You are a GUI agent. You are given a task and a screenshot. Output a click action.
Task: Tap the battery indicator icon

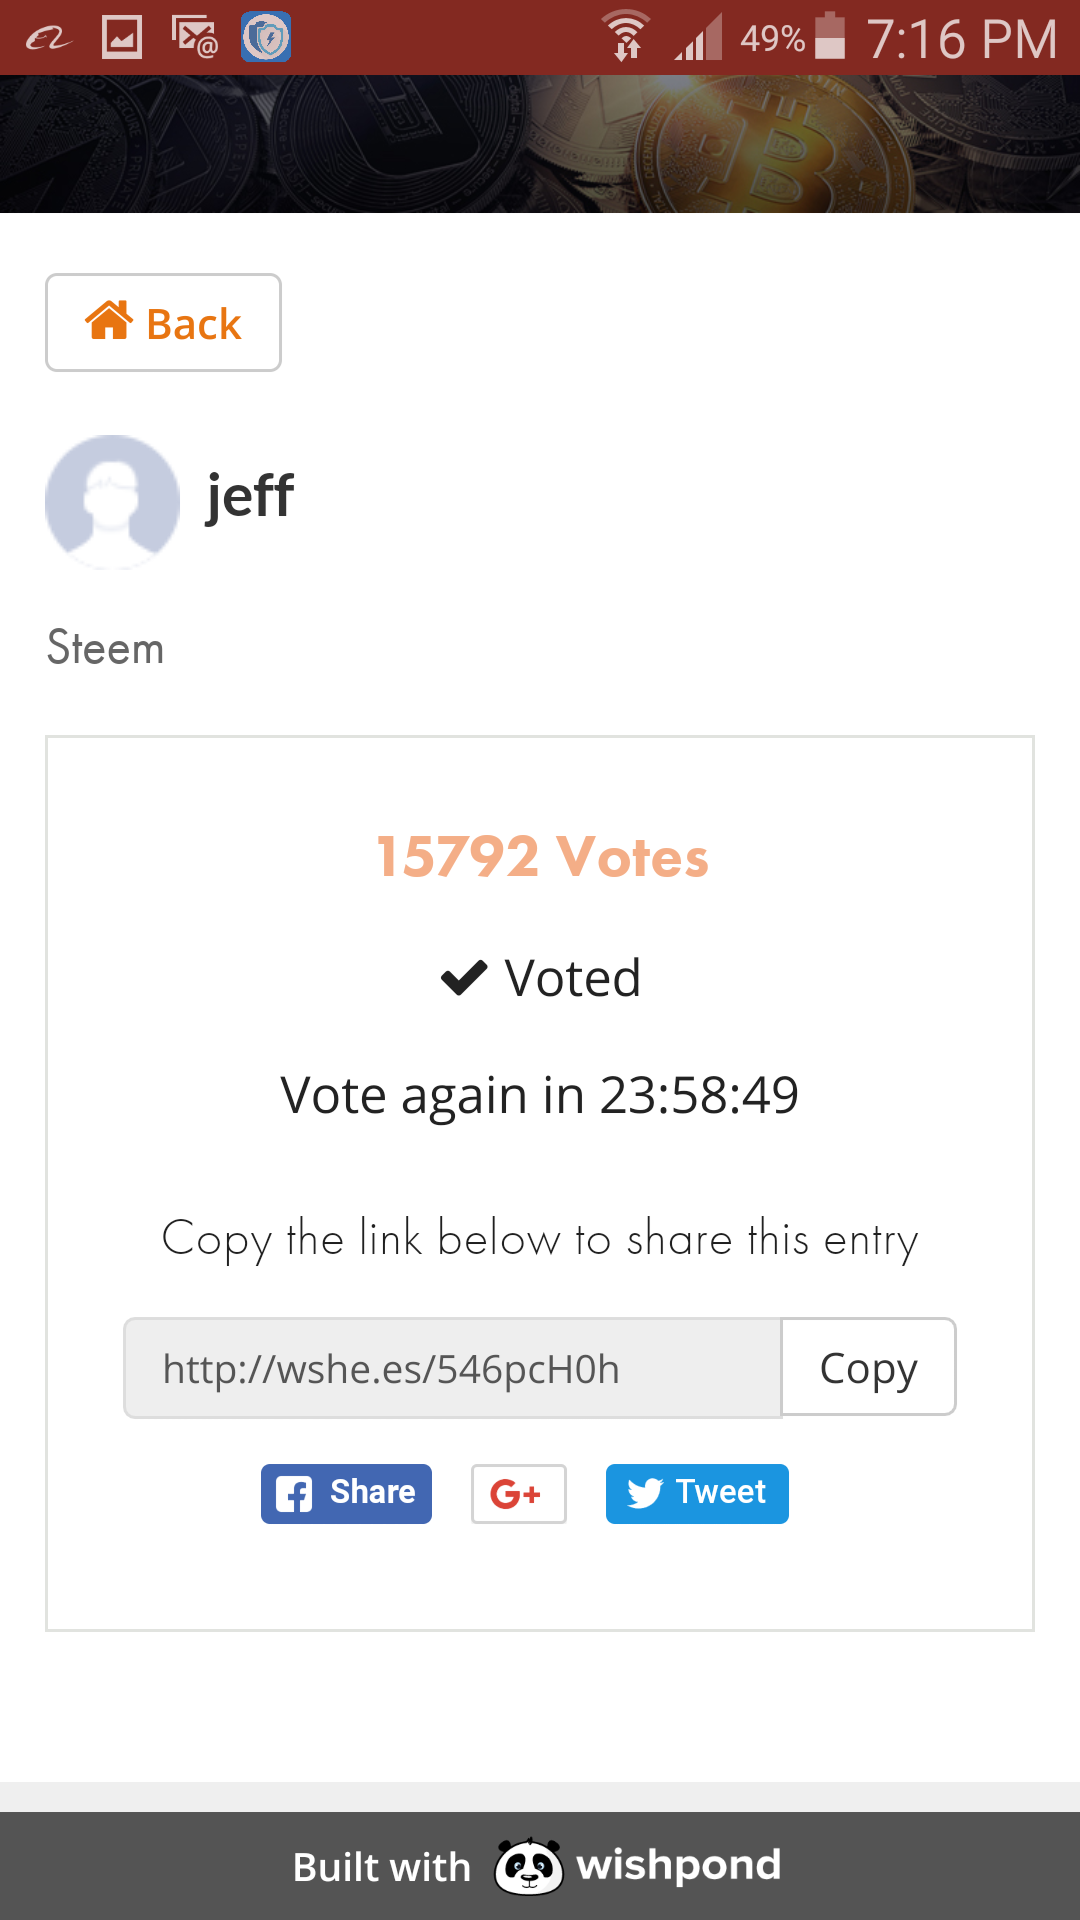click(x=830, y=36)
